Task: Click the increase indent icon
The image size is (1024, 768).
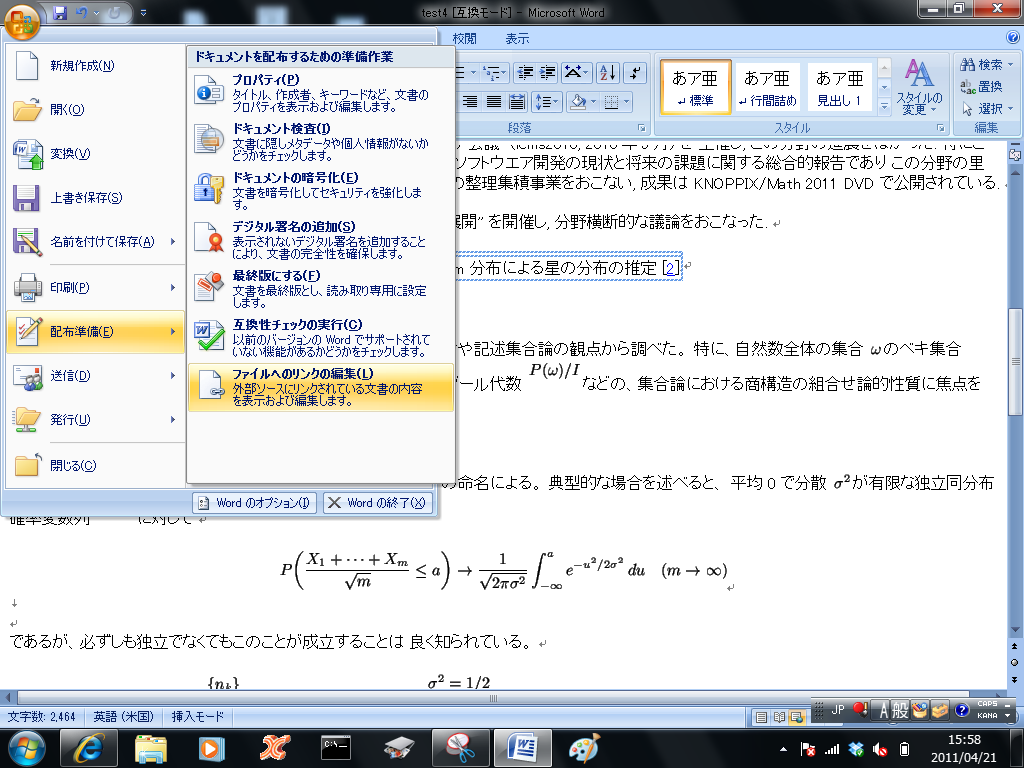Action: 547,72
